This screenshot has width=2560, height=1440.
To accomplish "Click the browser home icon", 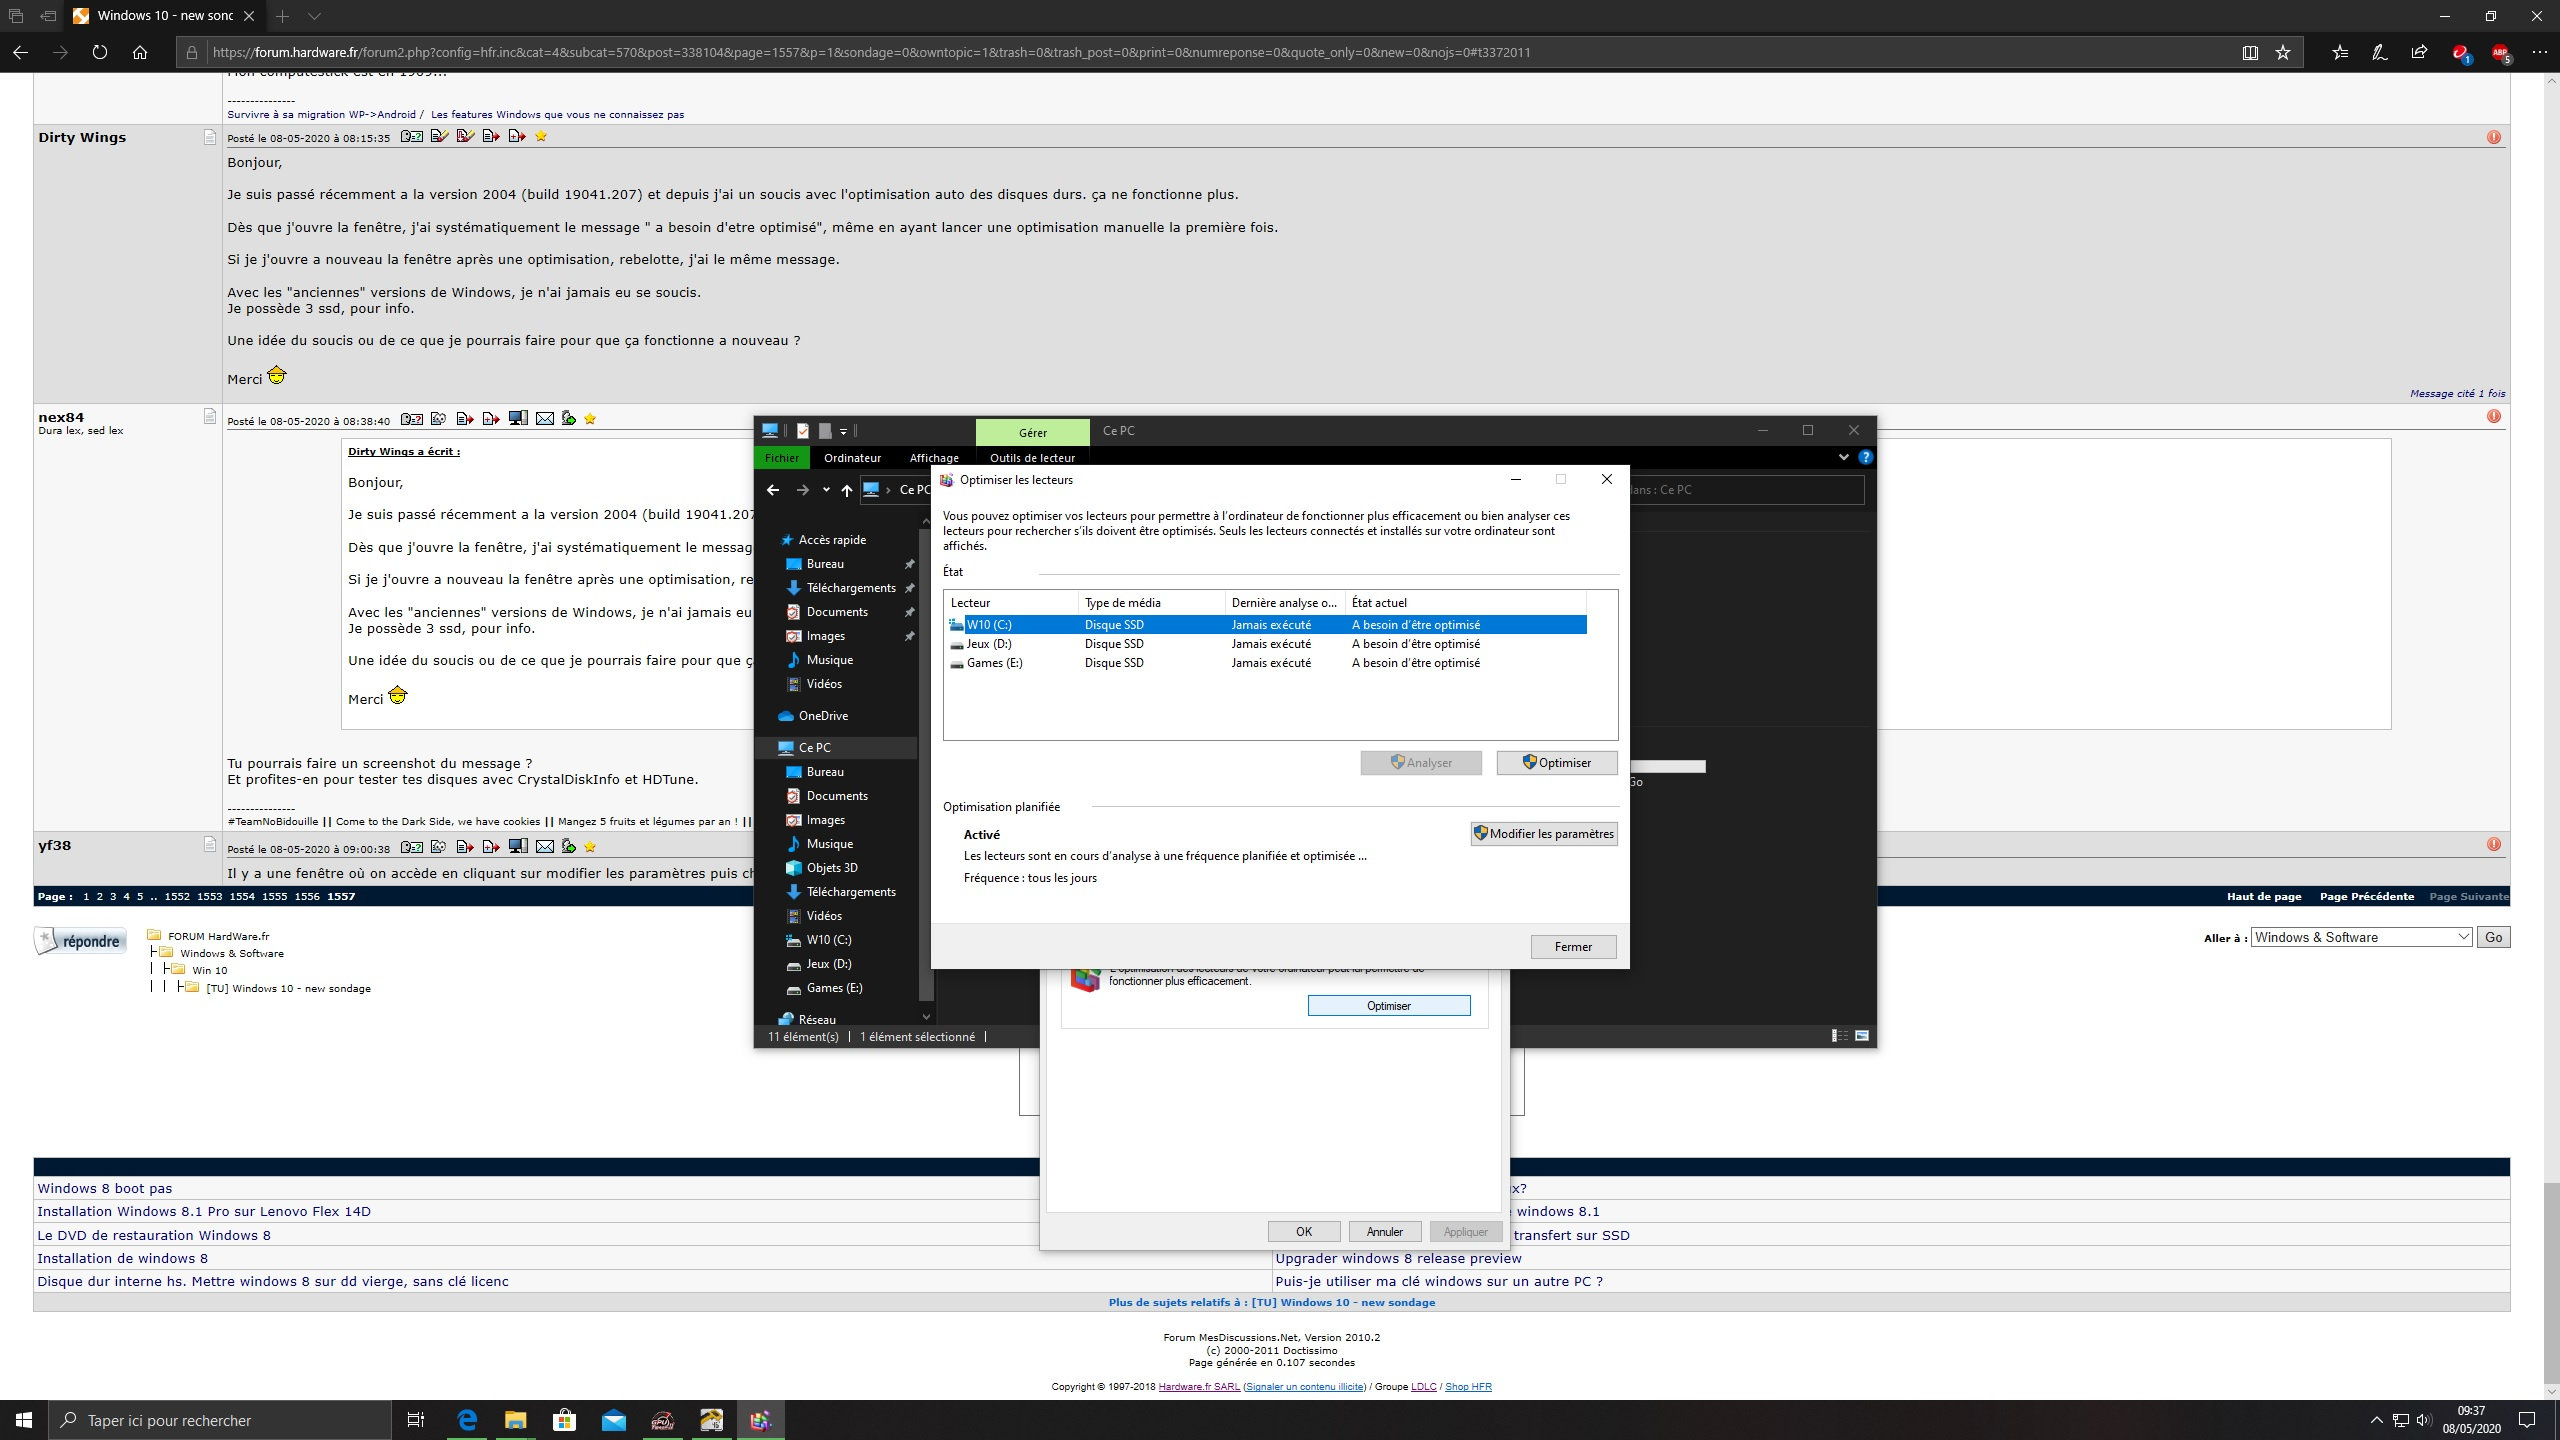I will click(x=140, y=52).
